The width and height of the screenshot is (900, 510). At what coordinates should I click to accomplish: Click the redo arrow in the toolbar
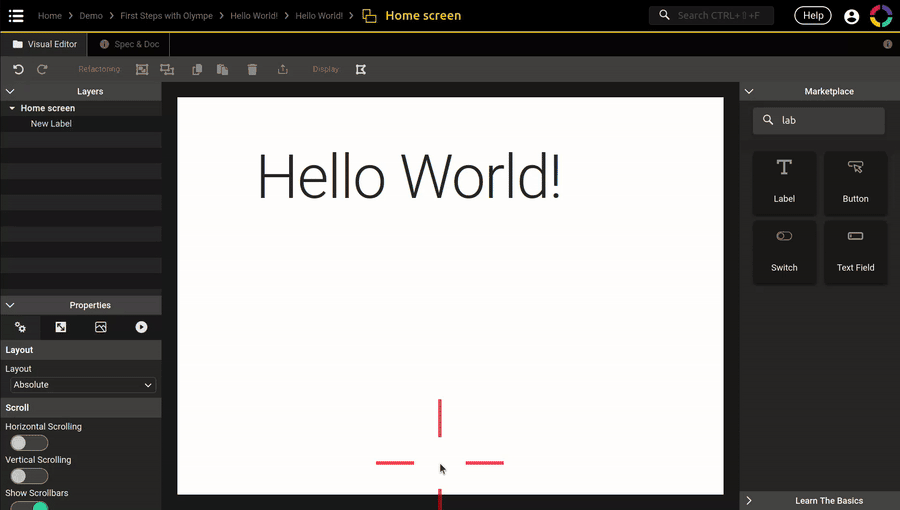42,69
